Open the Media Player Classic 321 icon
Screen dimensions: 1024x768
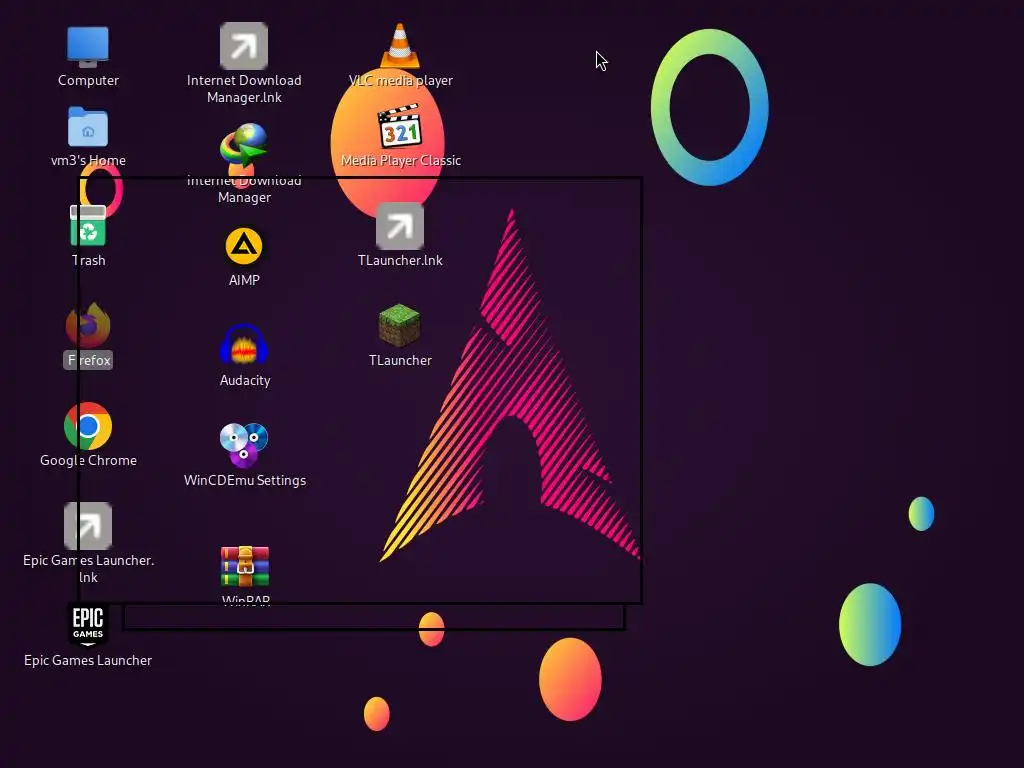[400, 126]
